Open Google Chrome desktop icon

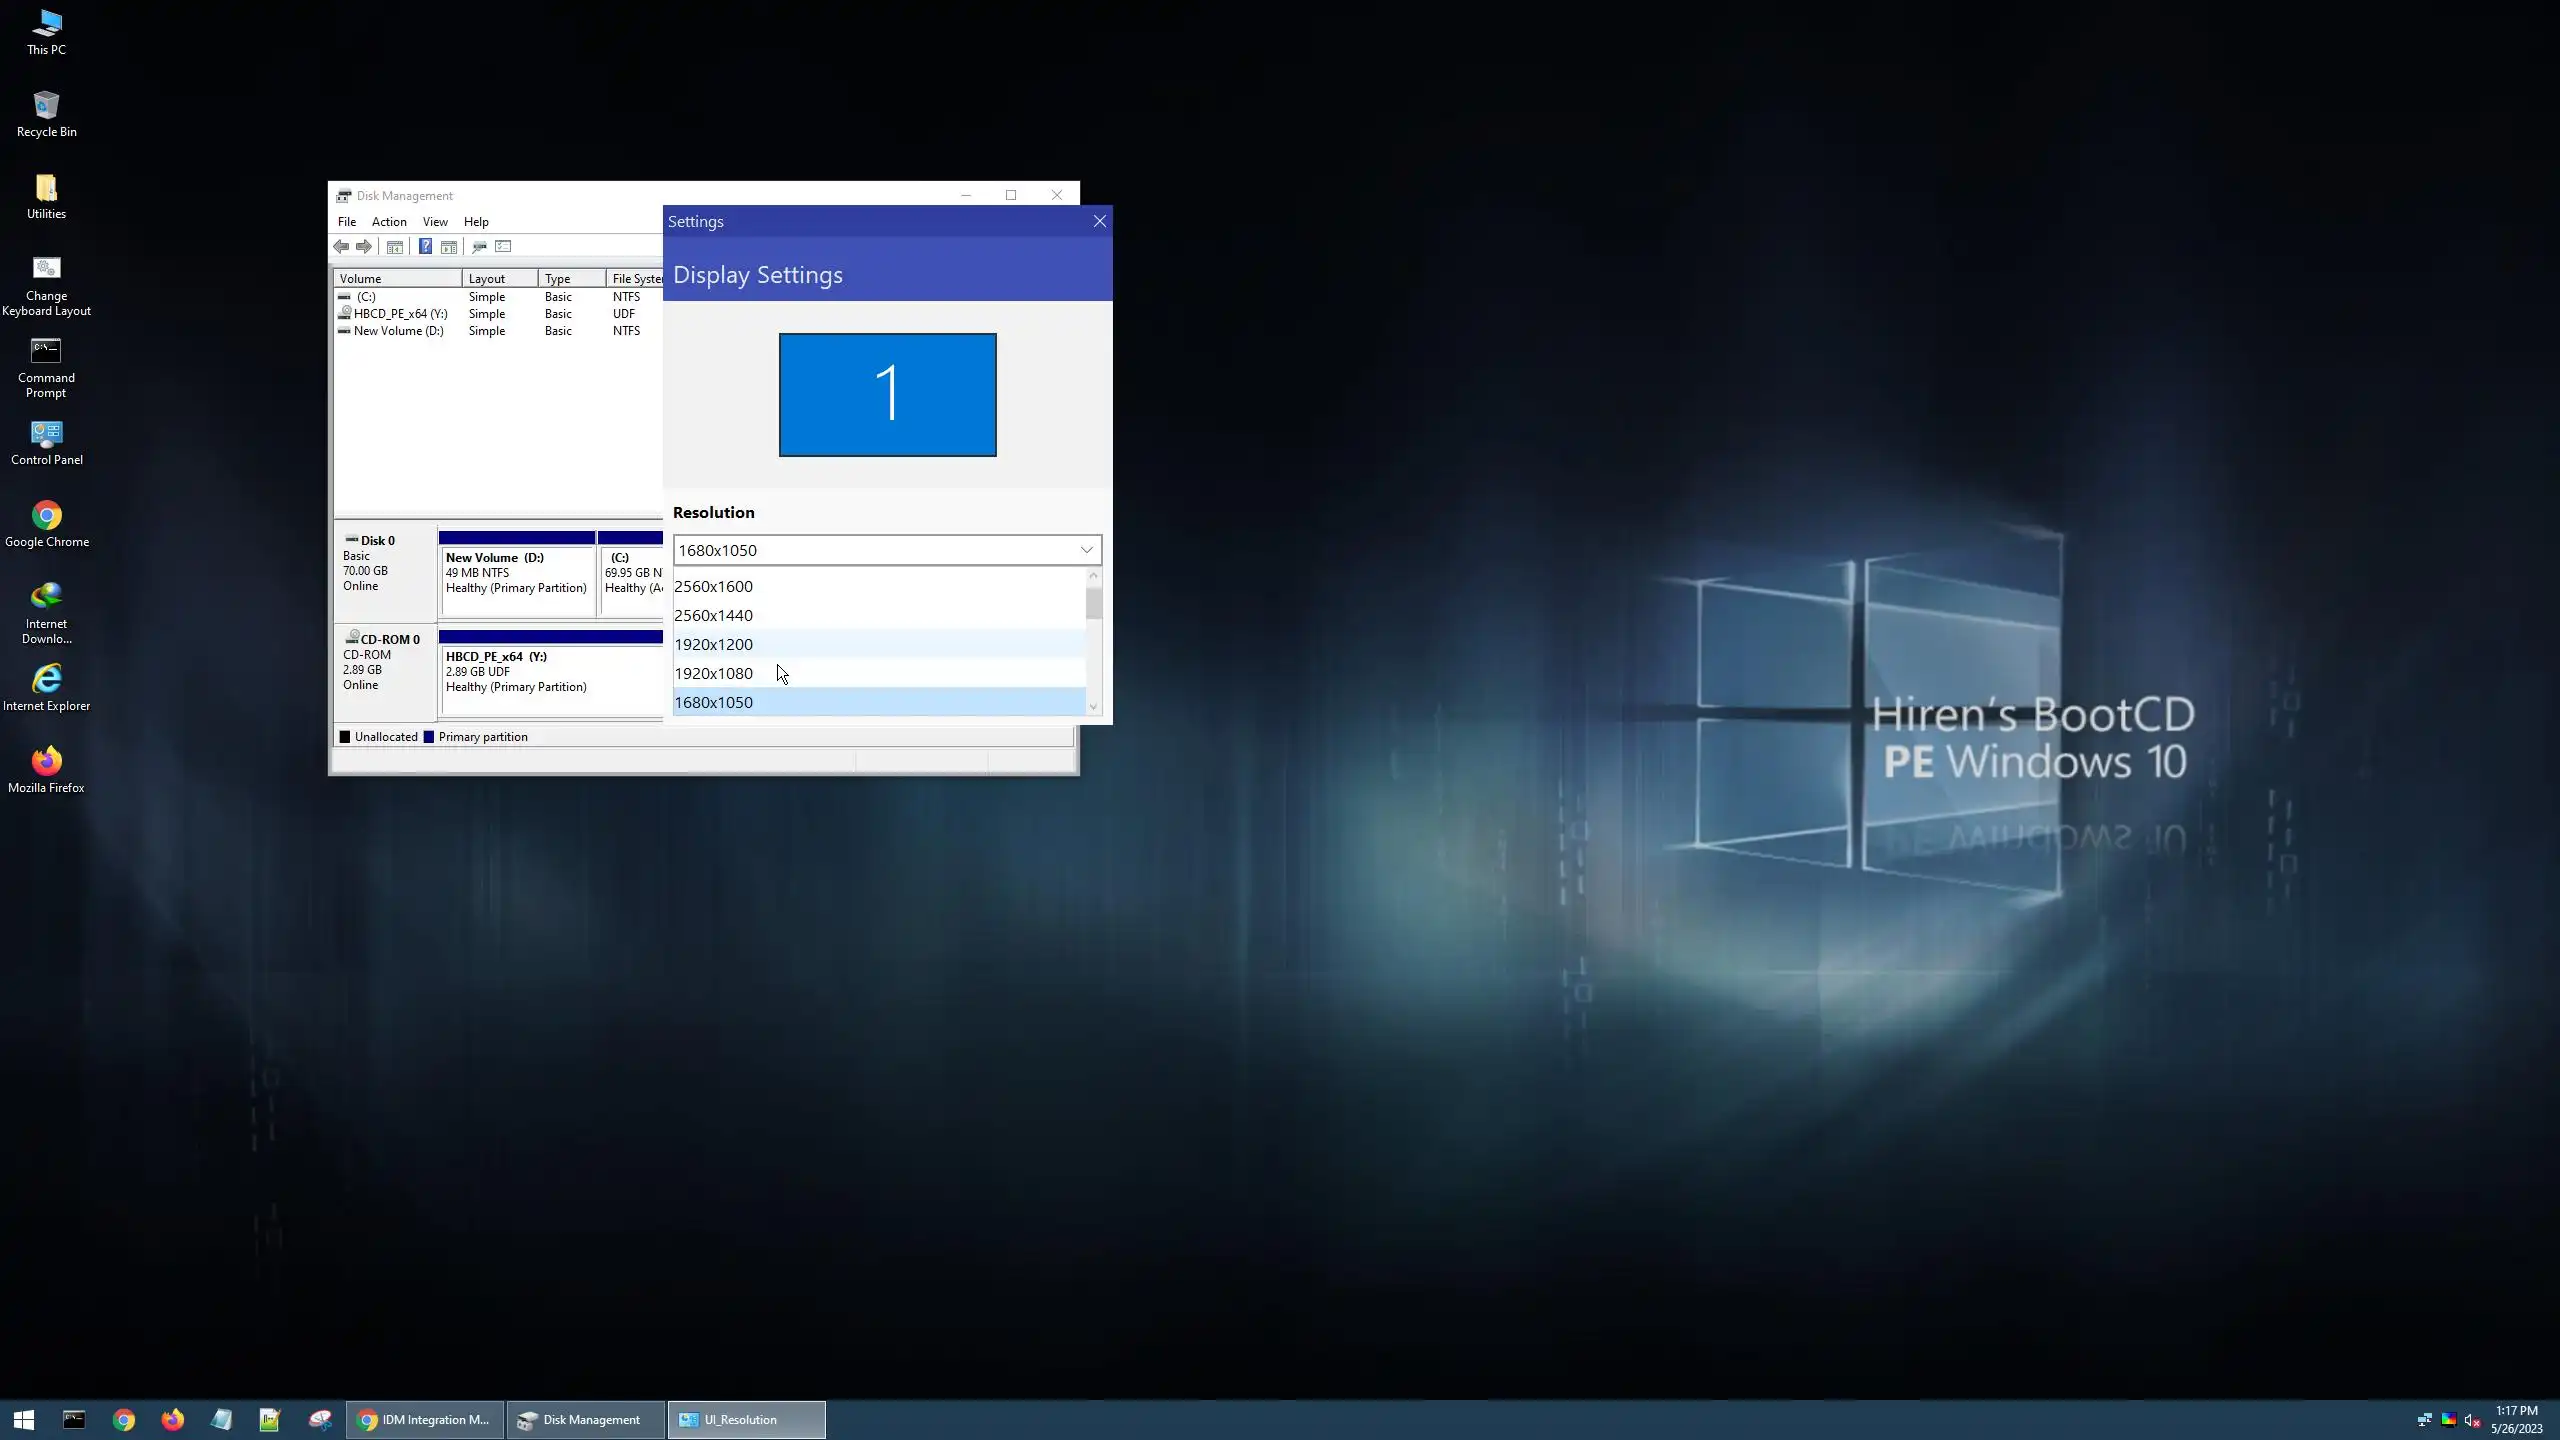tap(46, 524)
